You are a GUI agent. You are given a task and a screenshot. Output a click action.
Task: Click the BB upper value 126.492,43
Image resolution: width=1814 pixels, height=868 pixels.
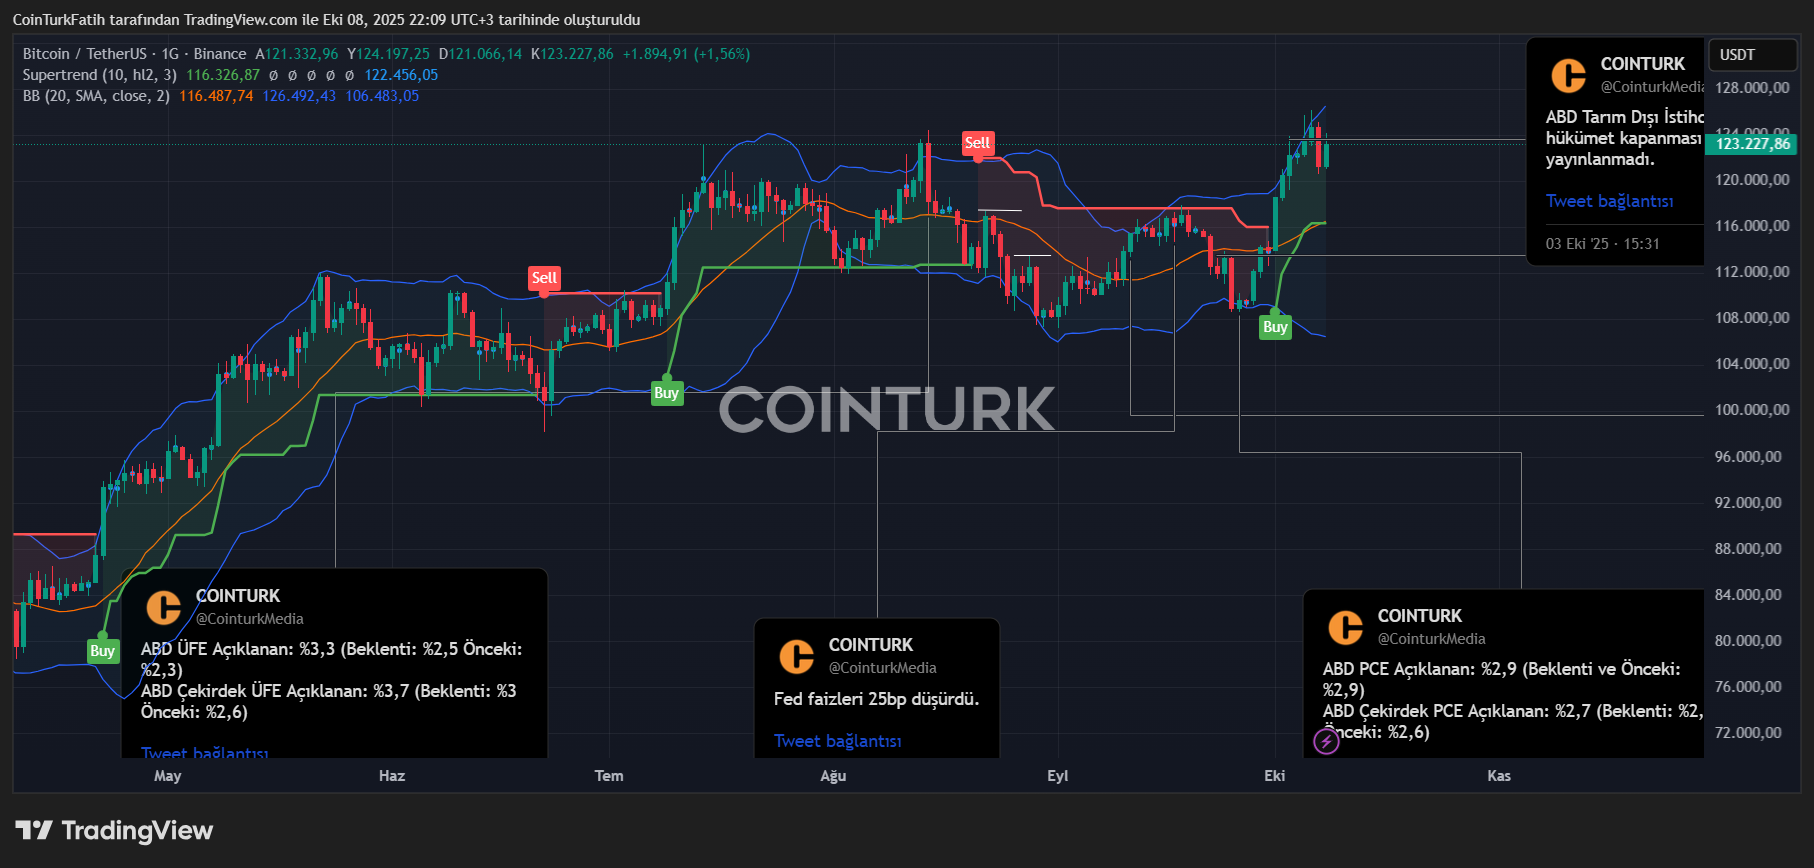coord(299,96)
